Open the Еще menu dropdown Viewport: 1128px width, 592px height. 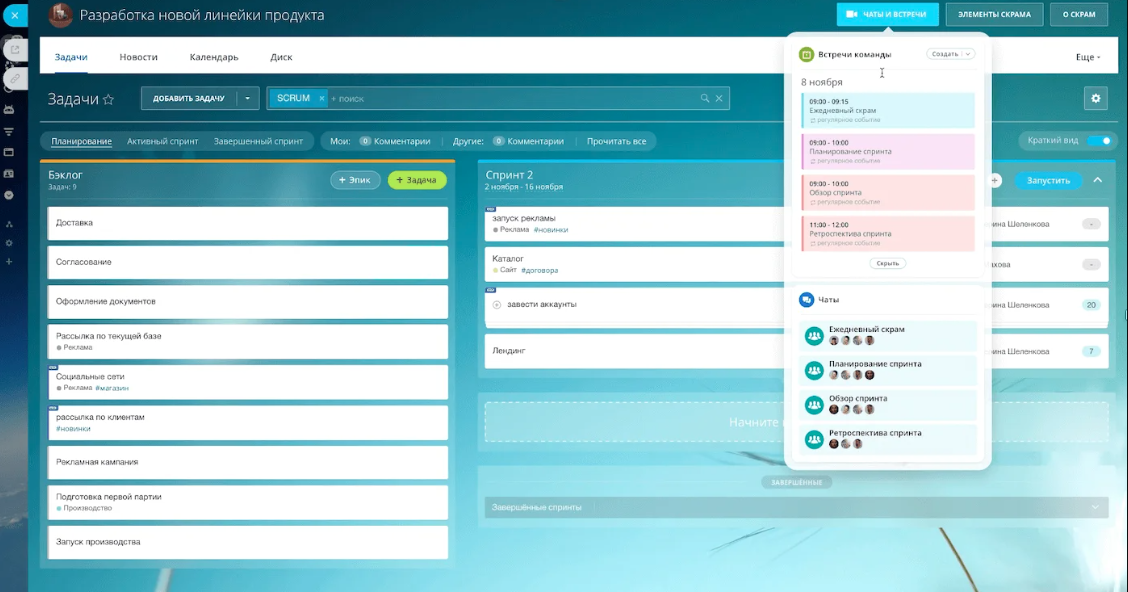click(1088, 57)
